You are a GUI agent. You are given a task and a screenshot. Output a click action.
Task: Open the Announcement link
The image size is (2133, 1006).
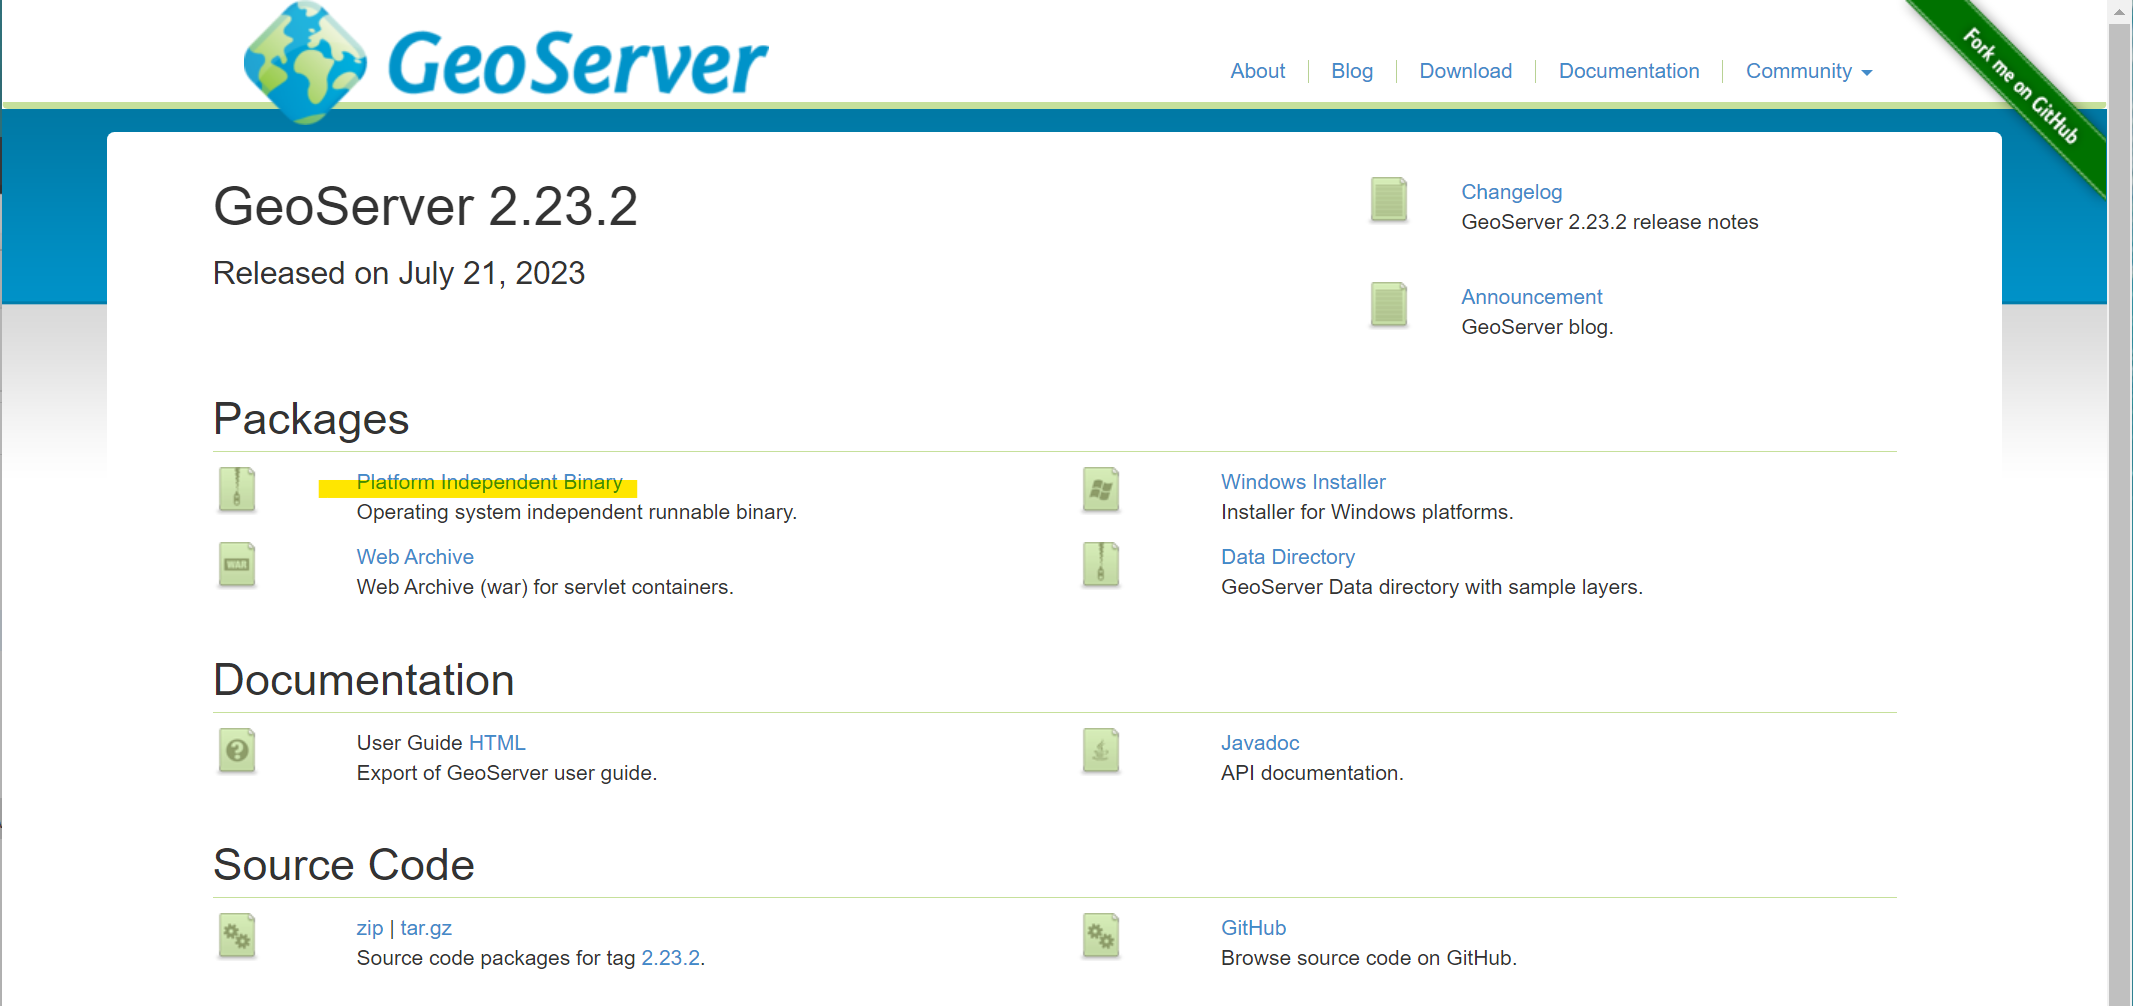(1532, 297)
